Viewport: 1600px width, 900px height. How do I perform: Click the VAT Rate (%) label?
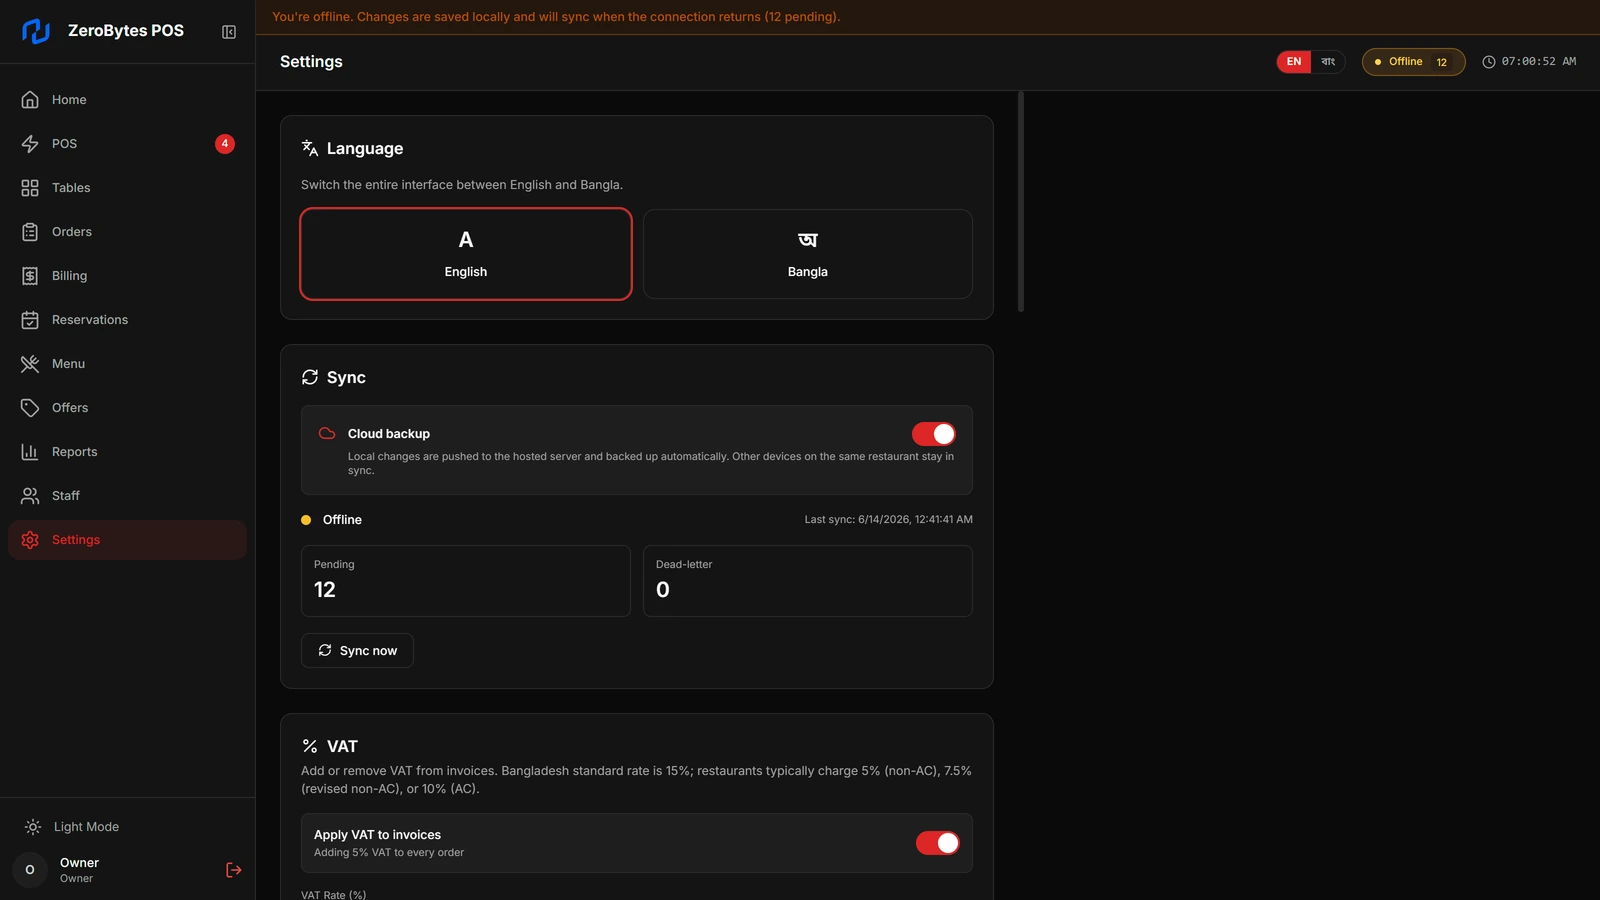click(x=333, y=895)
